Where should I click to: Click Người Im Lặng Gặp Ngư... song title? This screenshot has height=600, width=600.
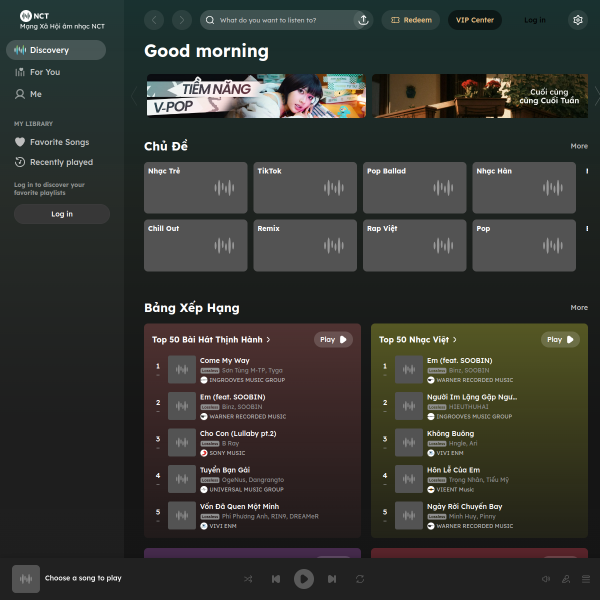tap(472, 397)
